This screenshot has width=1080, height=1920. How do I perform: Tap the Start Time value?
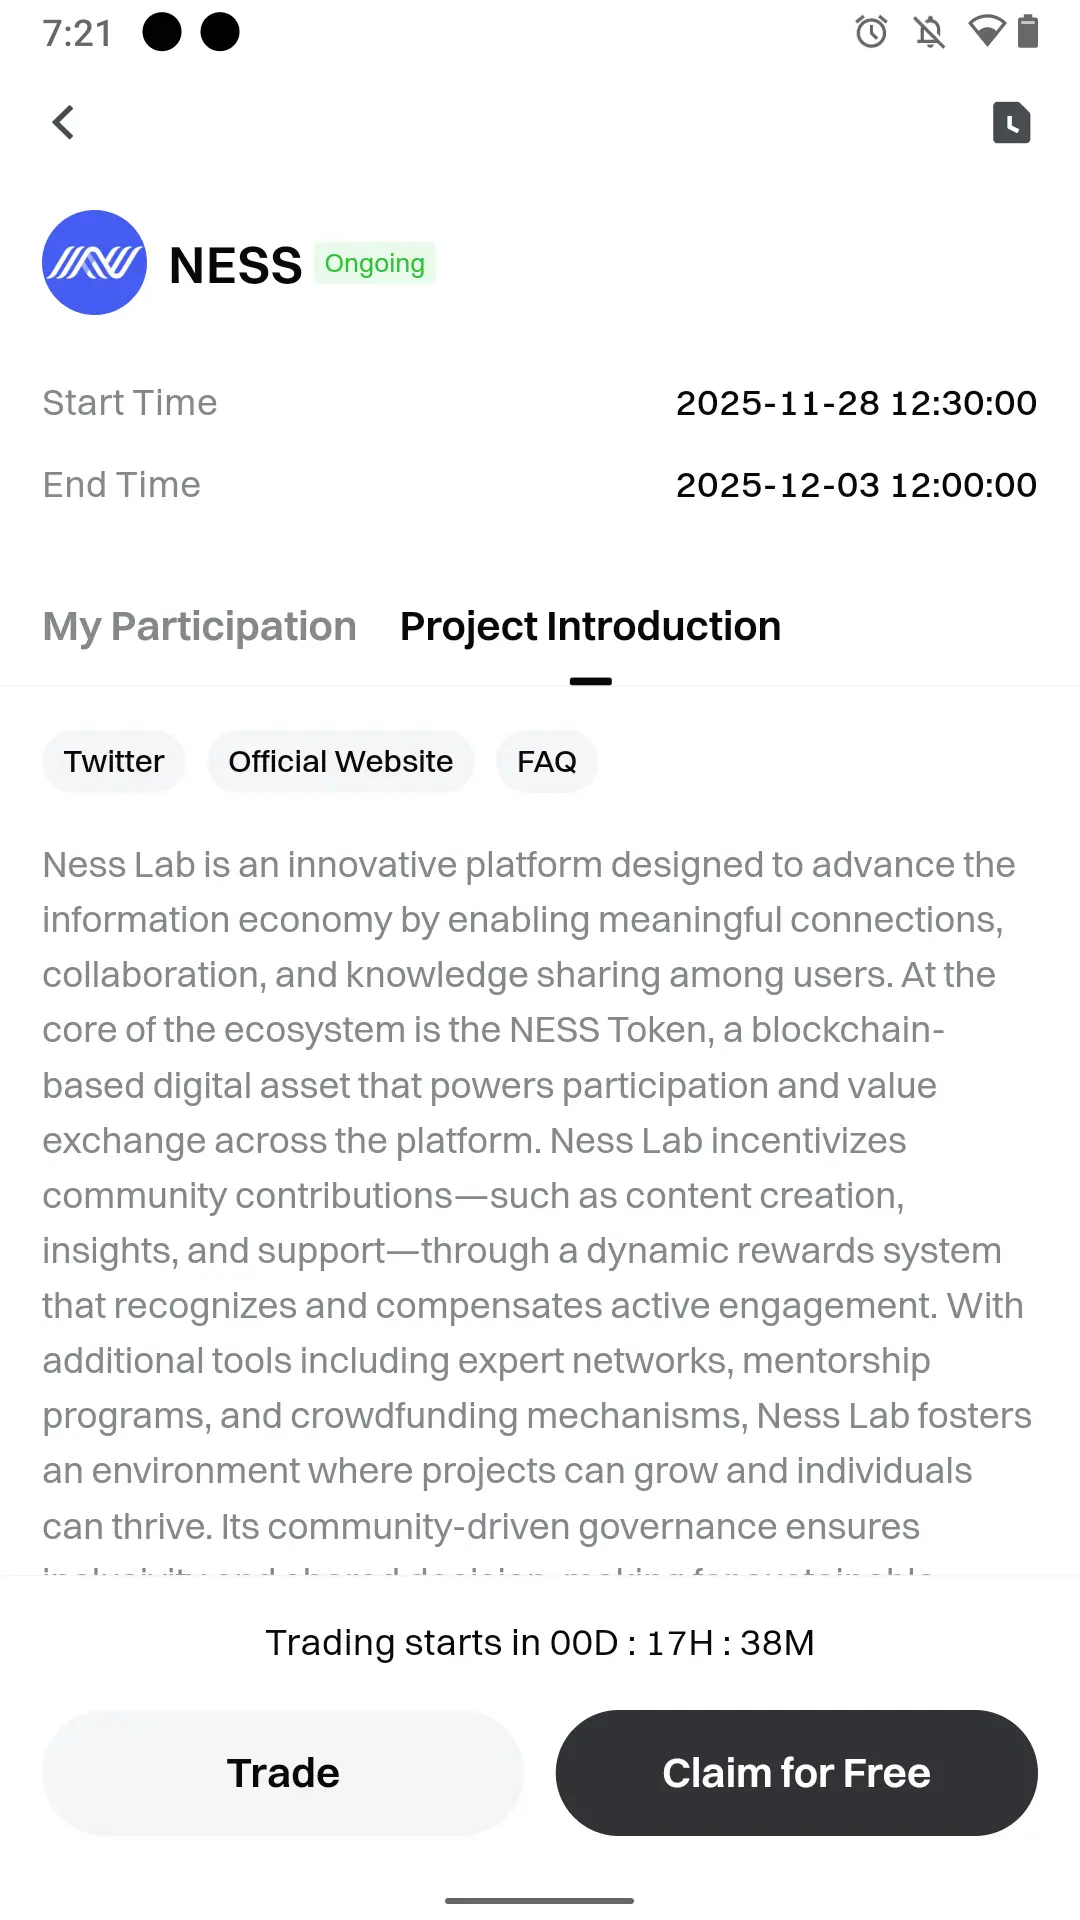point(857,403)
